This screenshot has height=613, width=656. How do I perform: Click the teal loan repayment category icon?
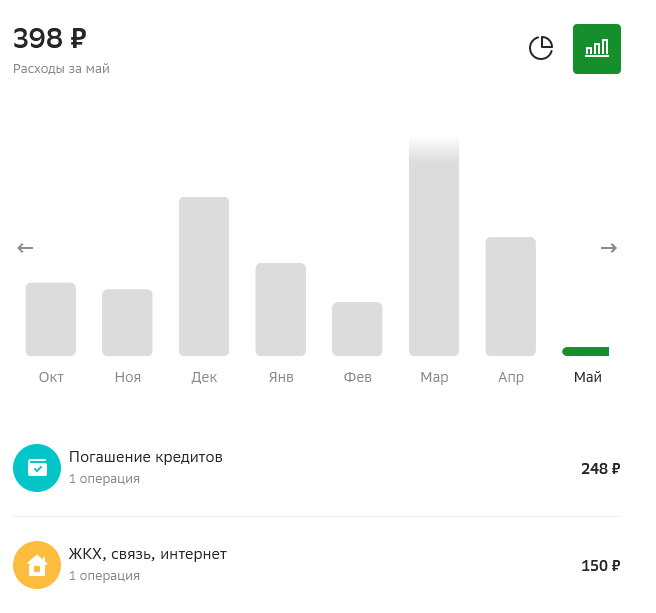(37, 468)
